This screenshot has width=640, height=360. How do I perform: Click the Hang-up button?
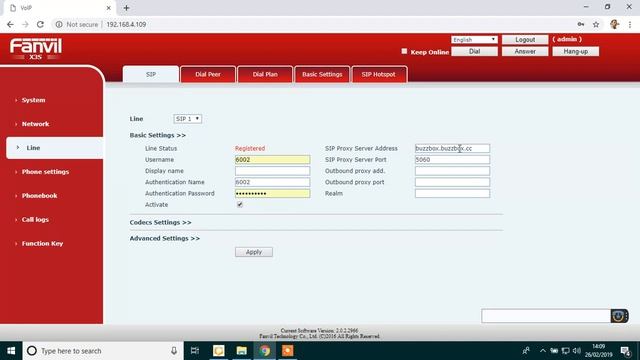tap(576, 51)
